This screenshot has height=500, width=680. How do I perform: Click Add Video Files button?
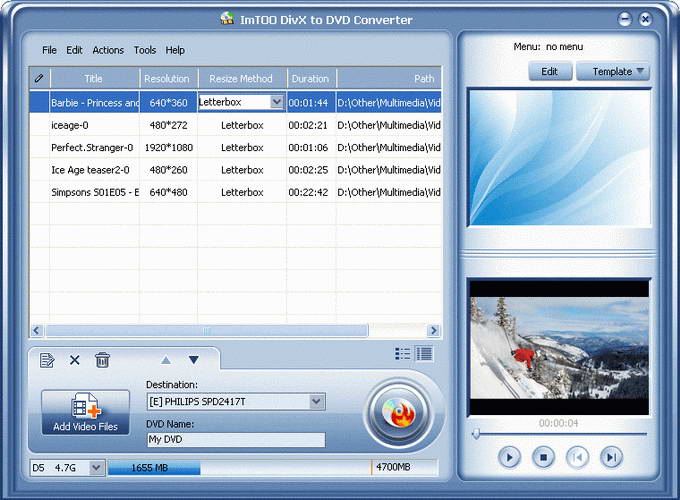[x=85, y=412]
